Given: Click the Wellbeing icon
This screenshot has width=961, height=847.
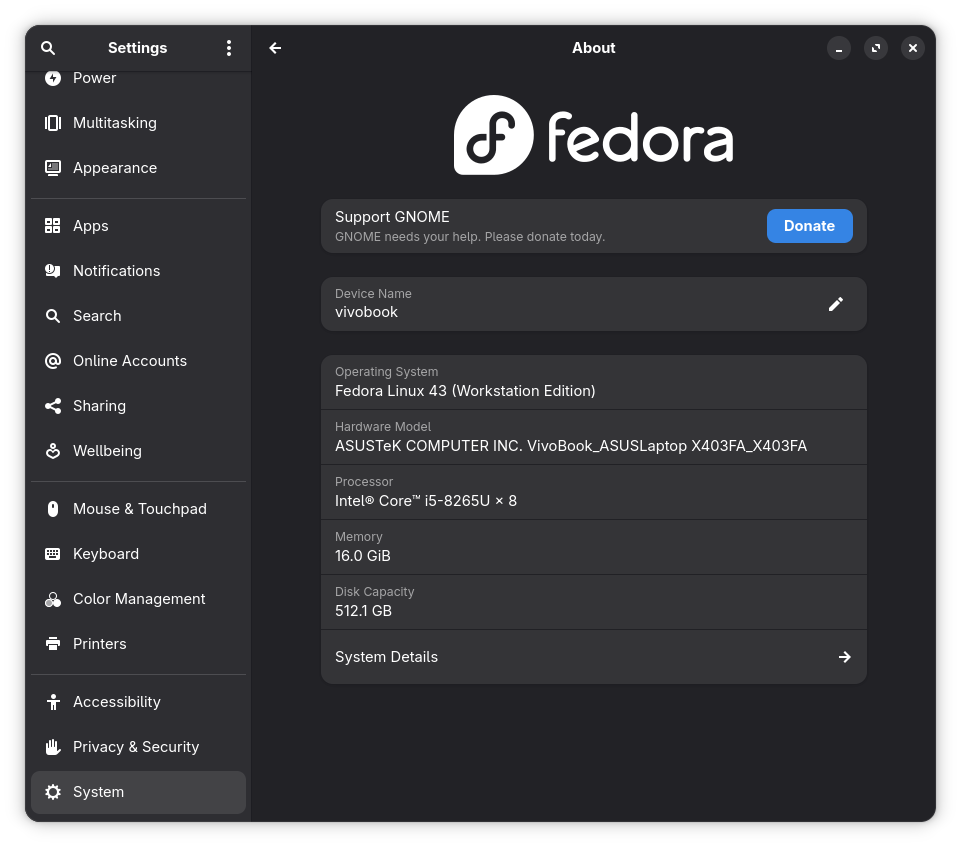Looking at the screenshot, I should pos(53,451).
